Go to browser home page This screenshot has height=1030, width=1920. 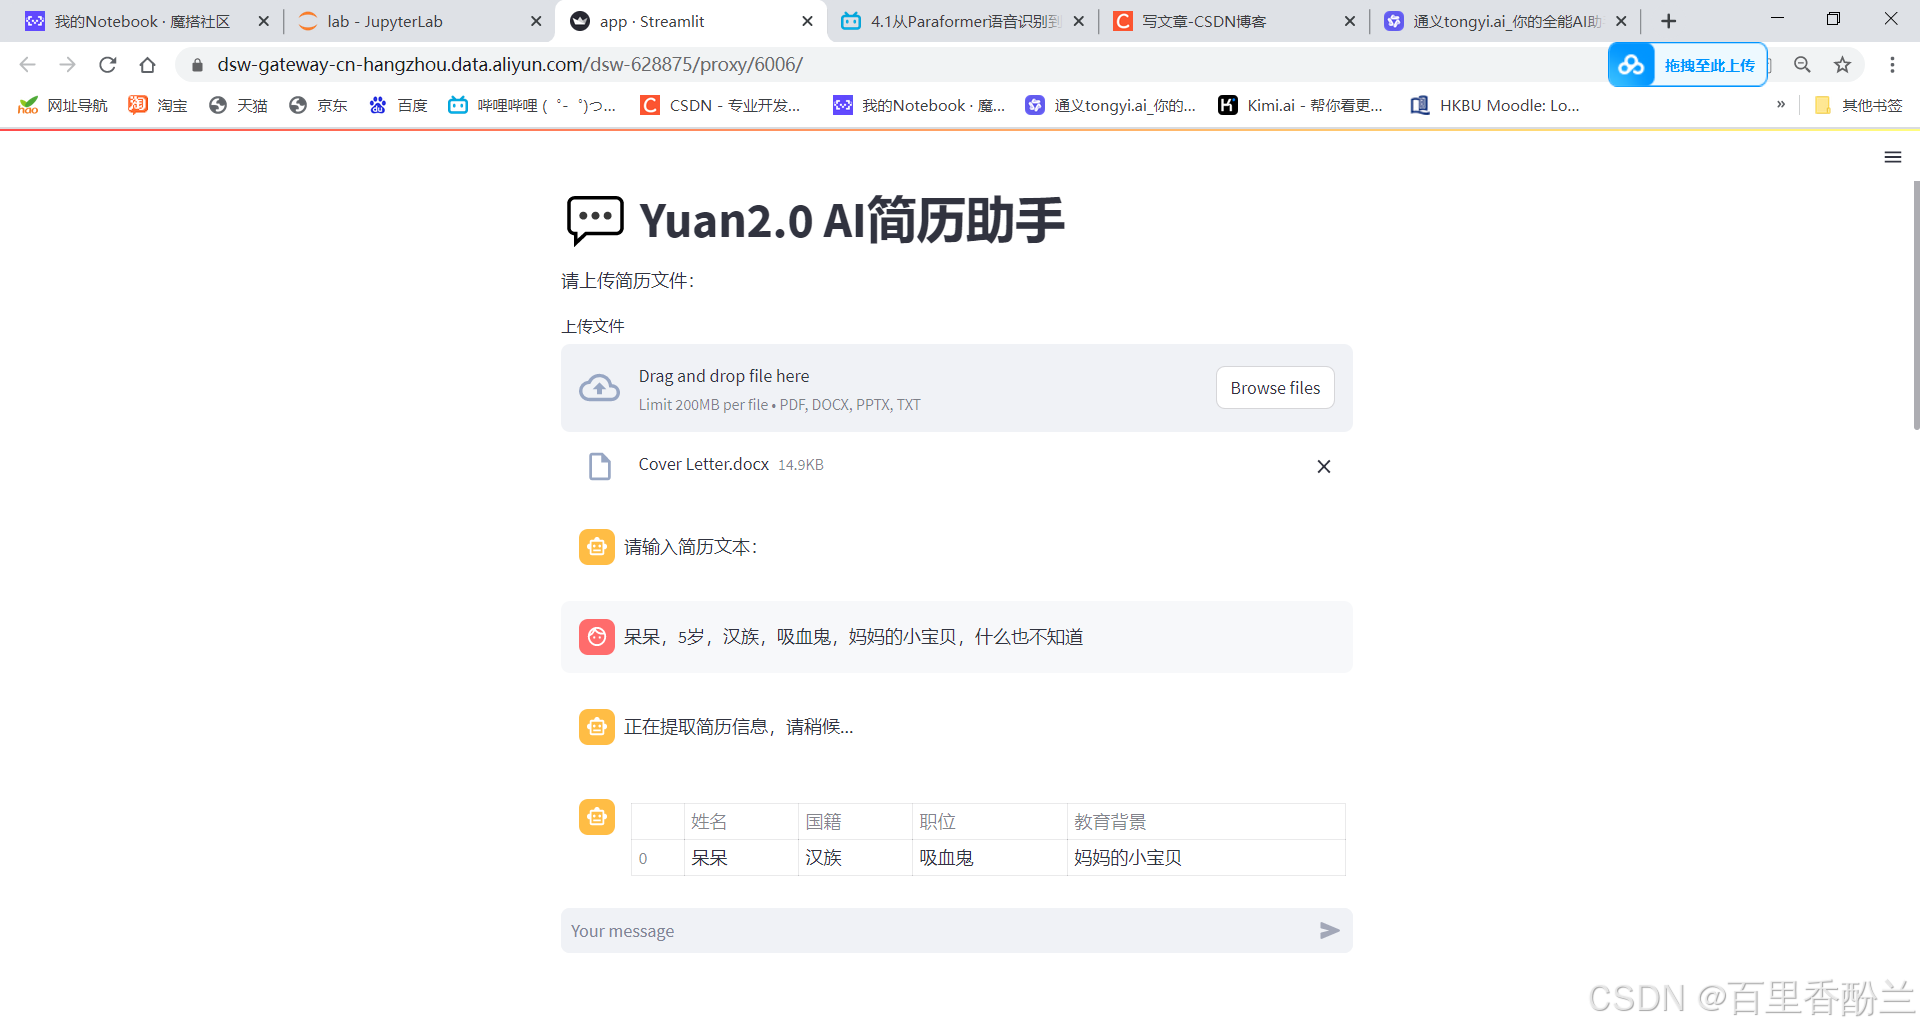point(147,65)
